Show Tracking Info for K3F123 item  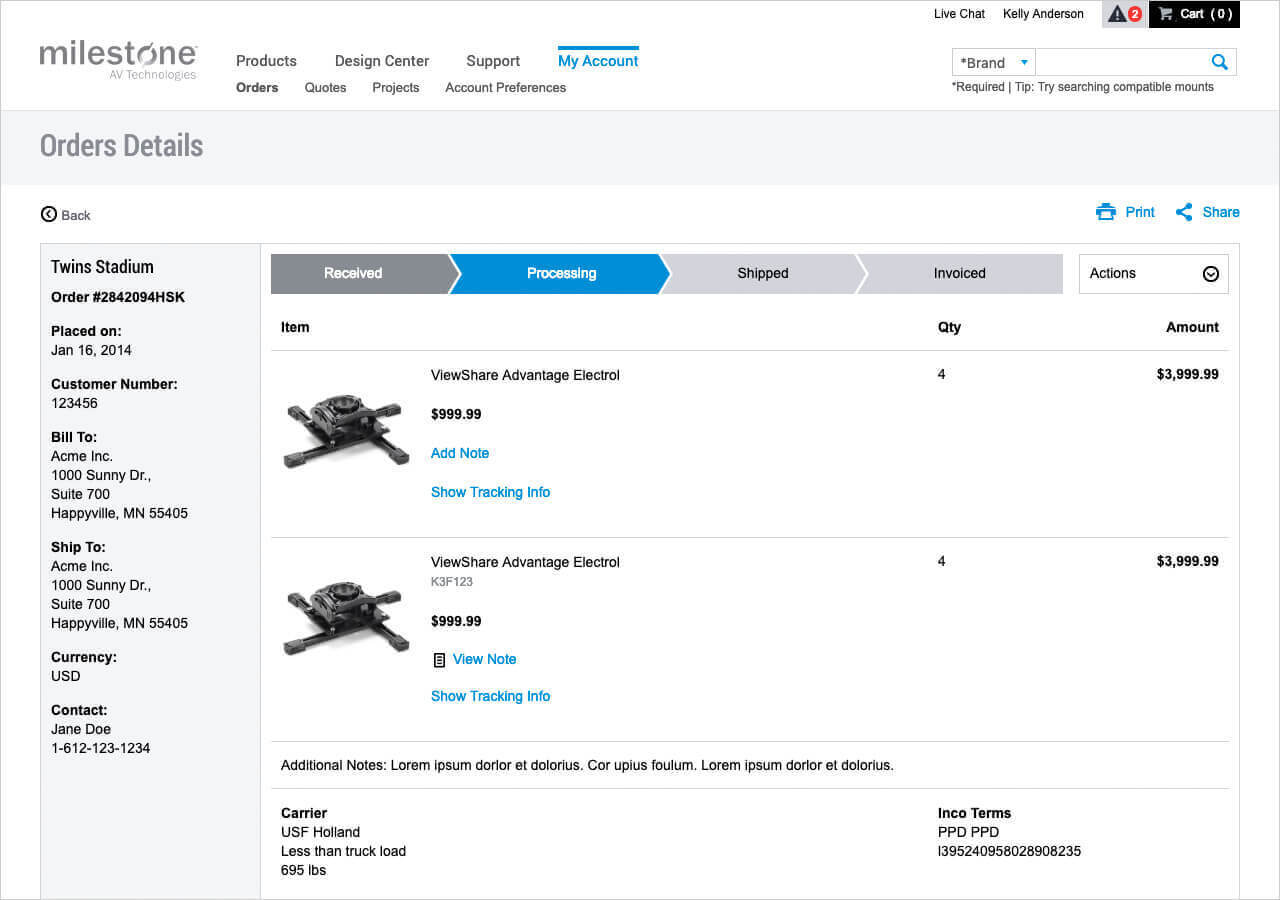[490, 696]
